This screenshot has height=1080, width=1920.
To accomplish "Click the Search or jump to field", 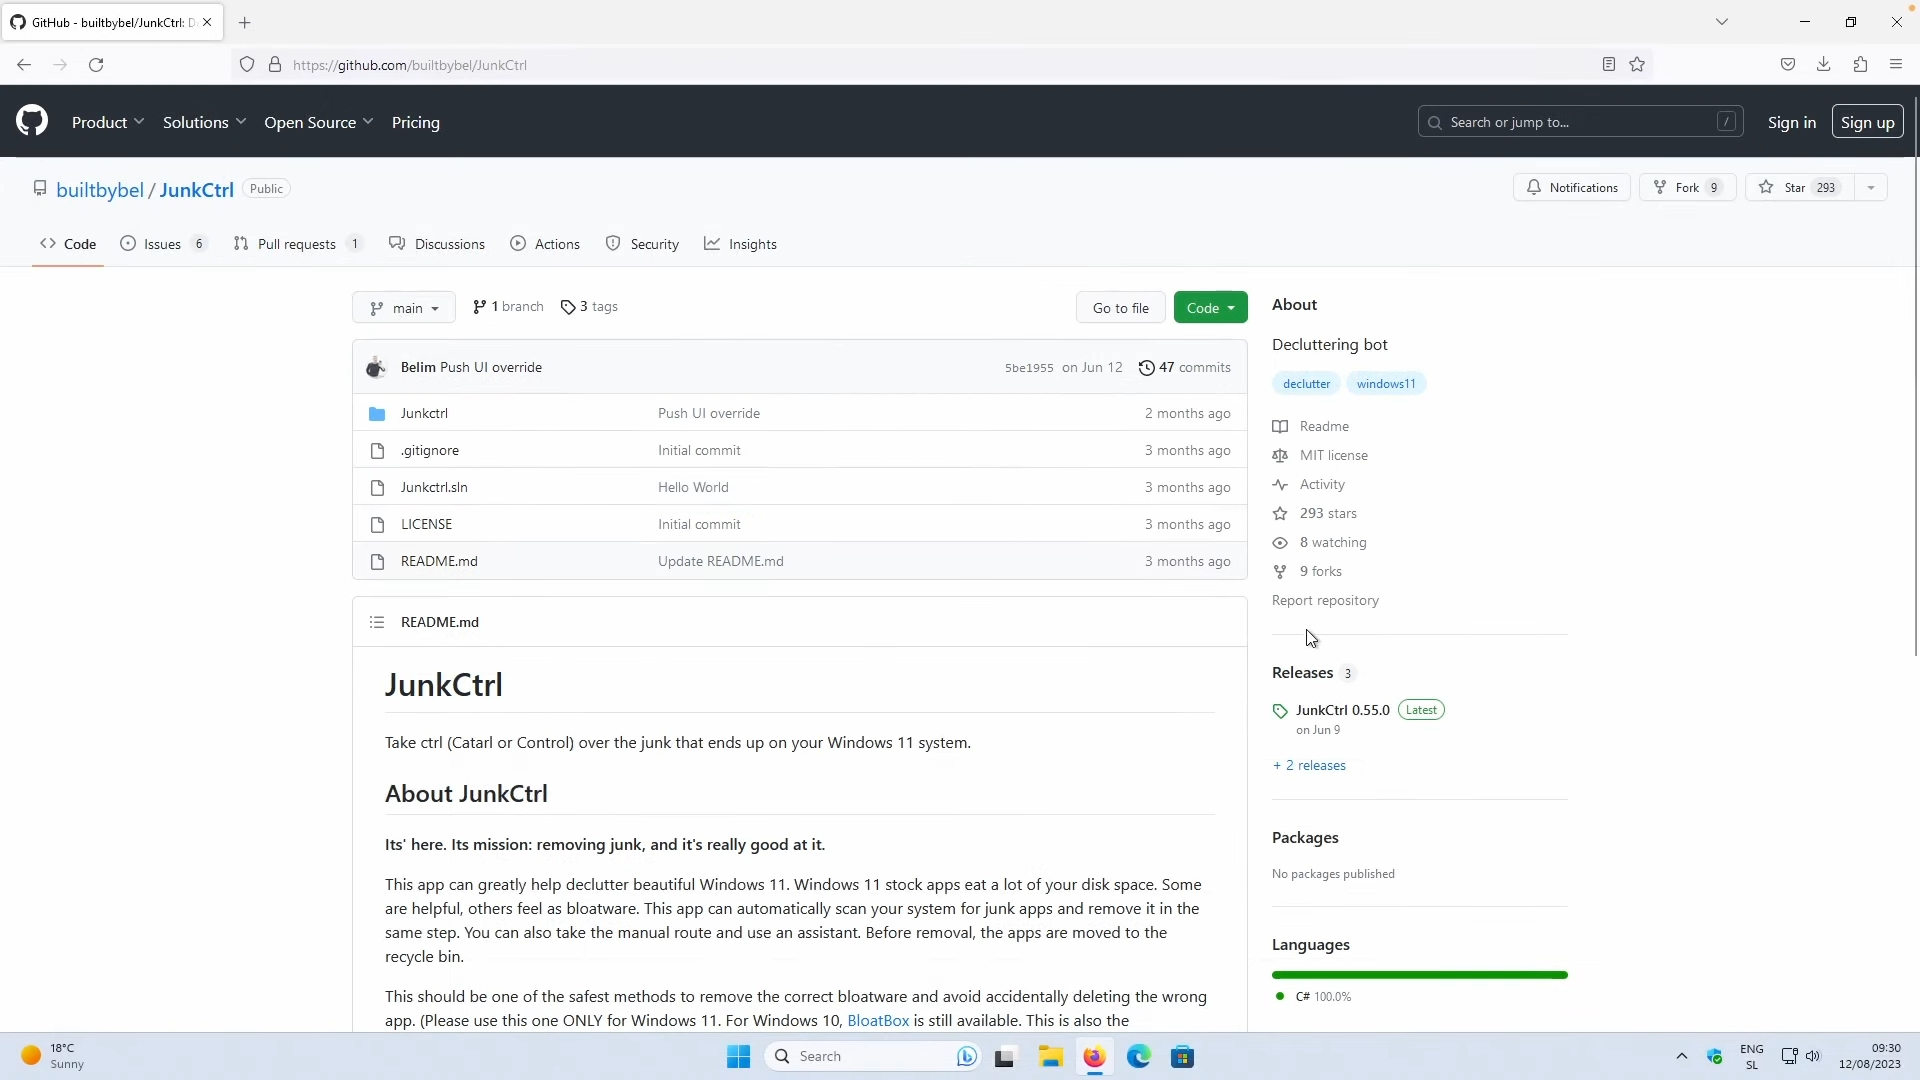I will 1580,122.
